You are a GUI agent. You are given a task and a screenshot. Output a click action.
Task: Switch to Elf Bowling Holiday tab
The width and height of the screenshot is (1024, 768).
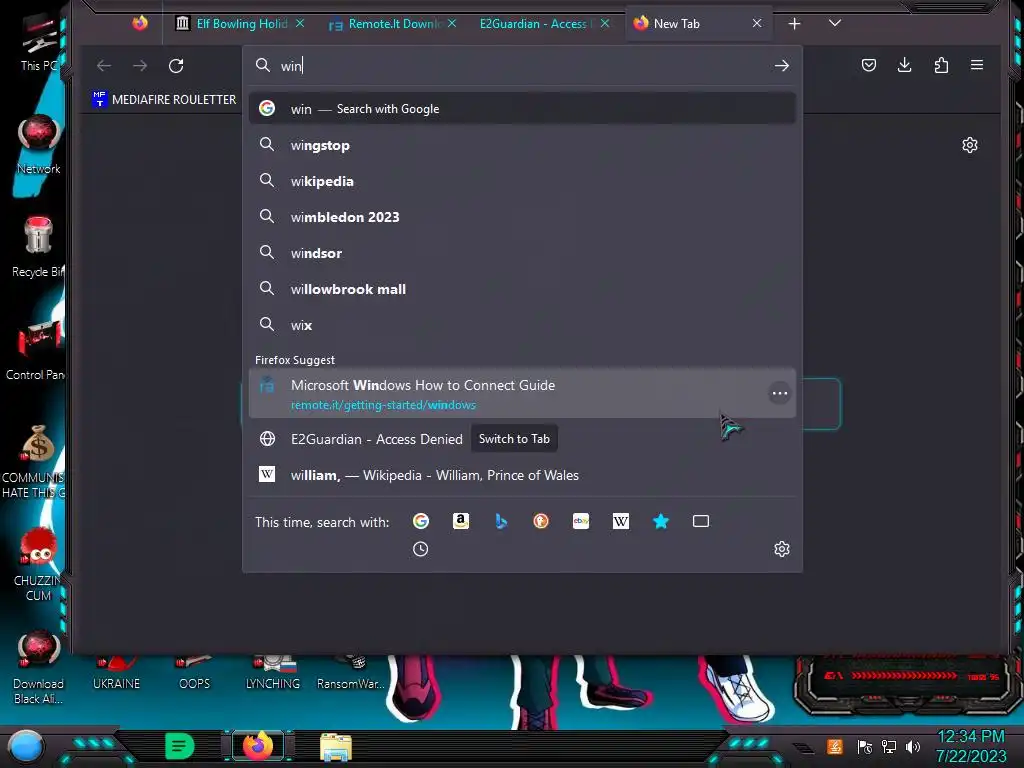pyautogui.click(x=240, y=24)
